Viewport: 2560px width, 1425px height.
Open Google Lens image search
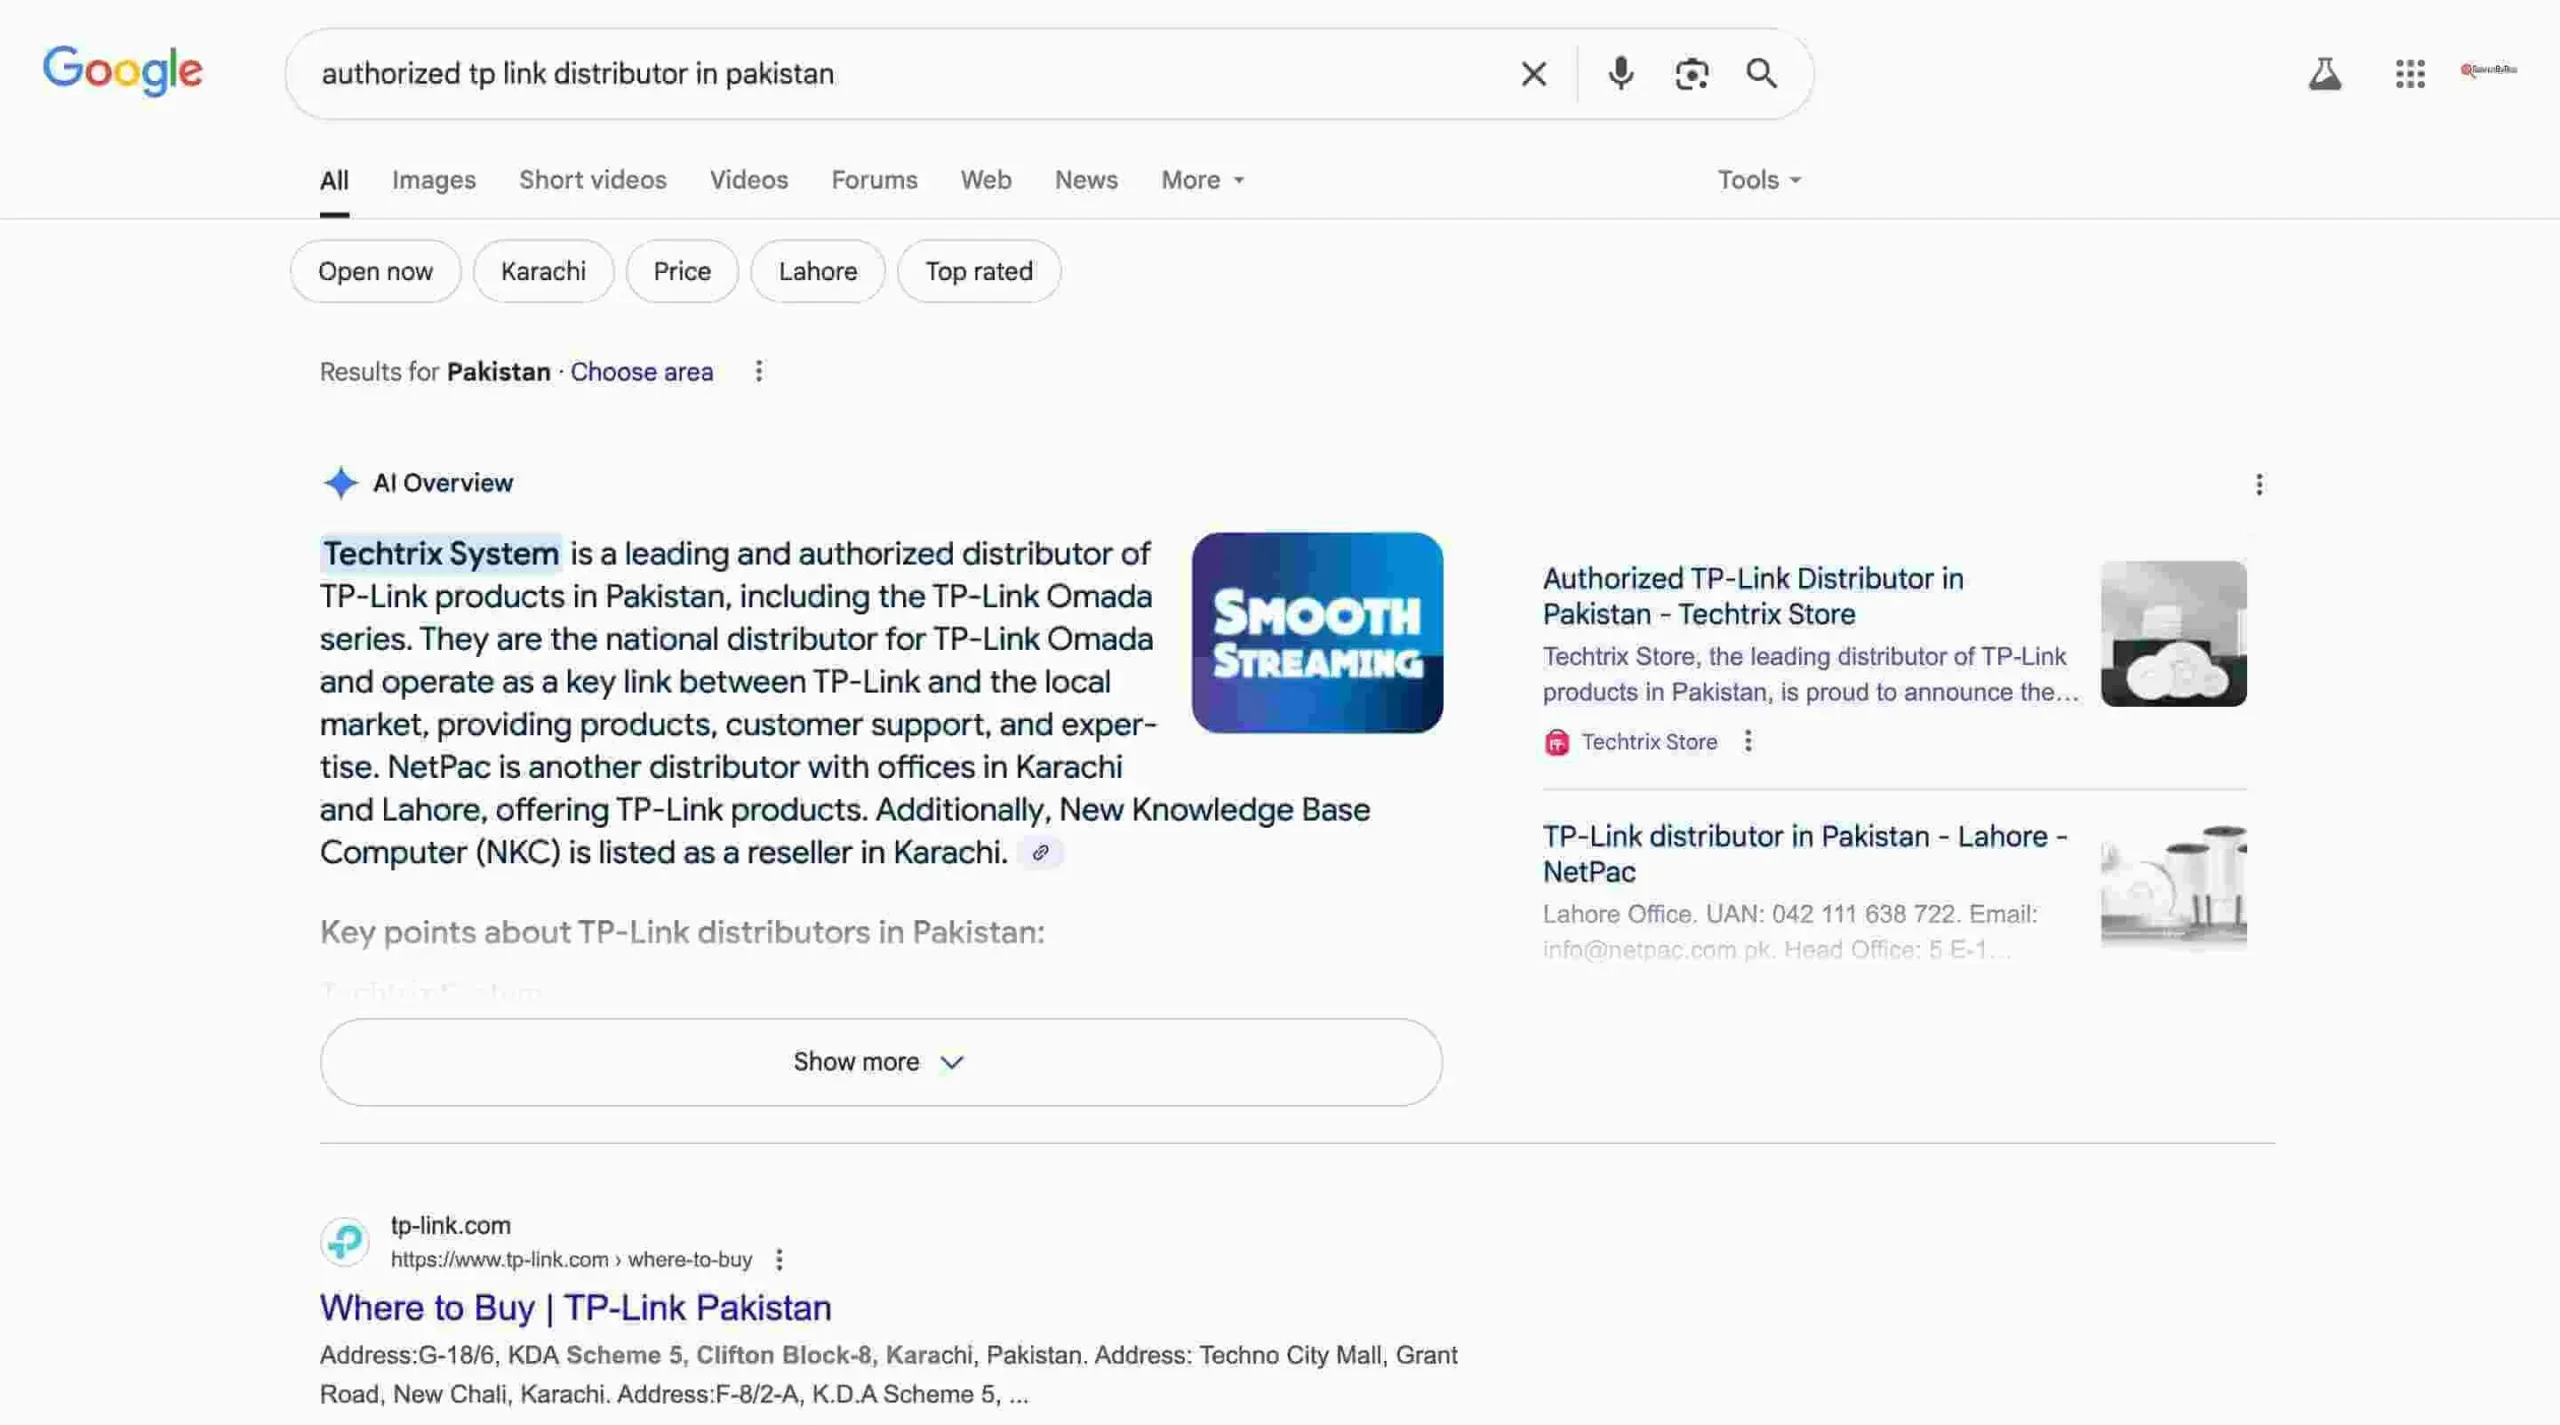(1691, 73)
